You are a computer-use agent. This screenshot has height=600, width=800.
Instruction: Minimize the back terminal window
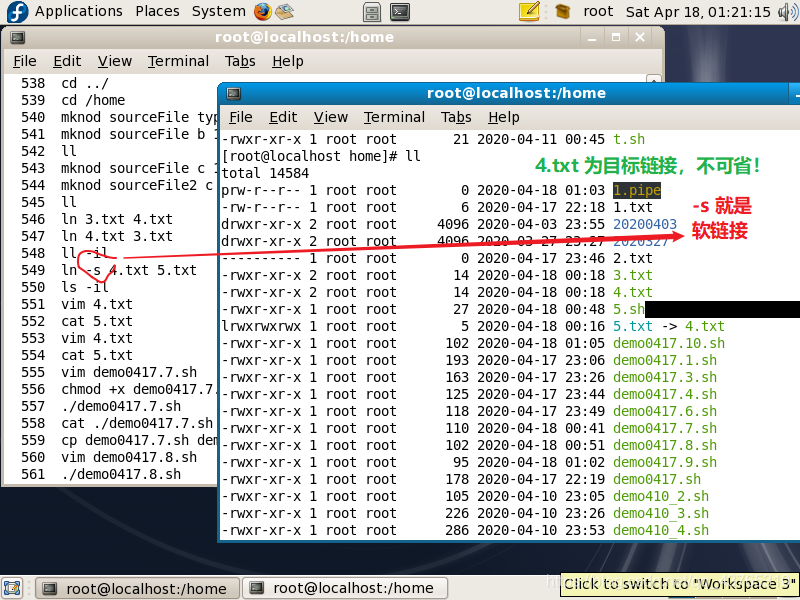[x=592, y=38]
